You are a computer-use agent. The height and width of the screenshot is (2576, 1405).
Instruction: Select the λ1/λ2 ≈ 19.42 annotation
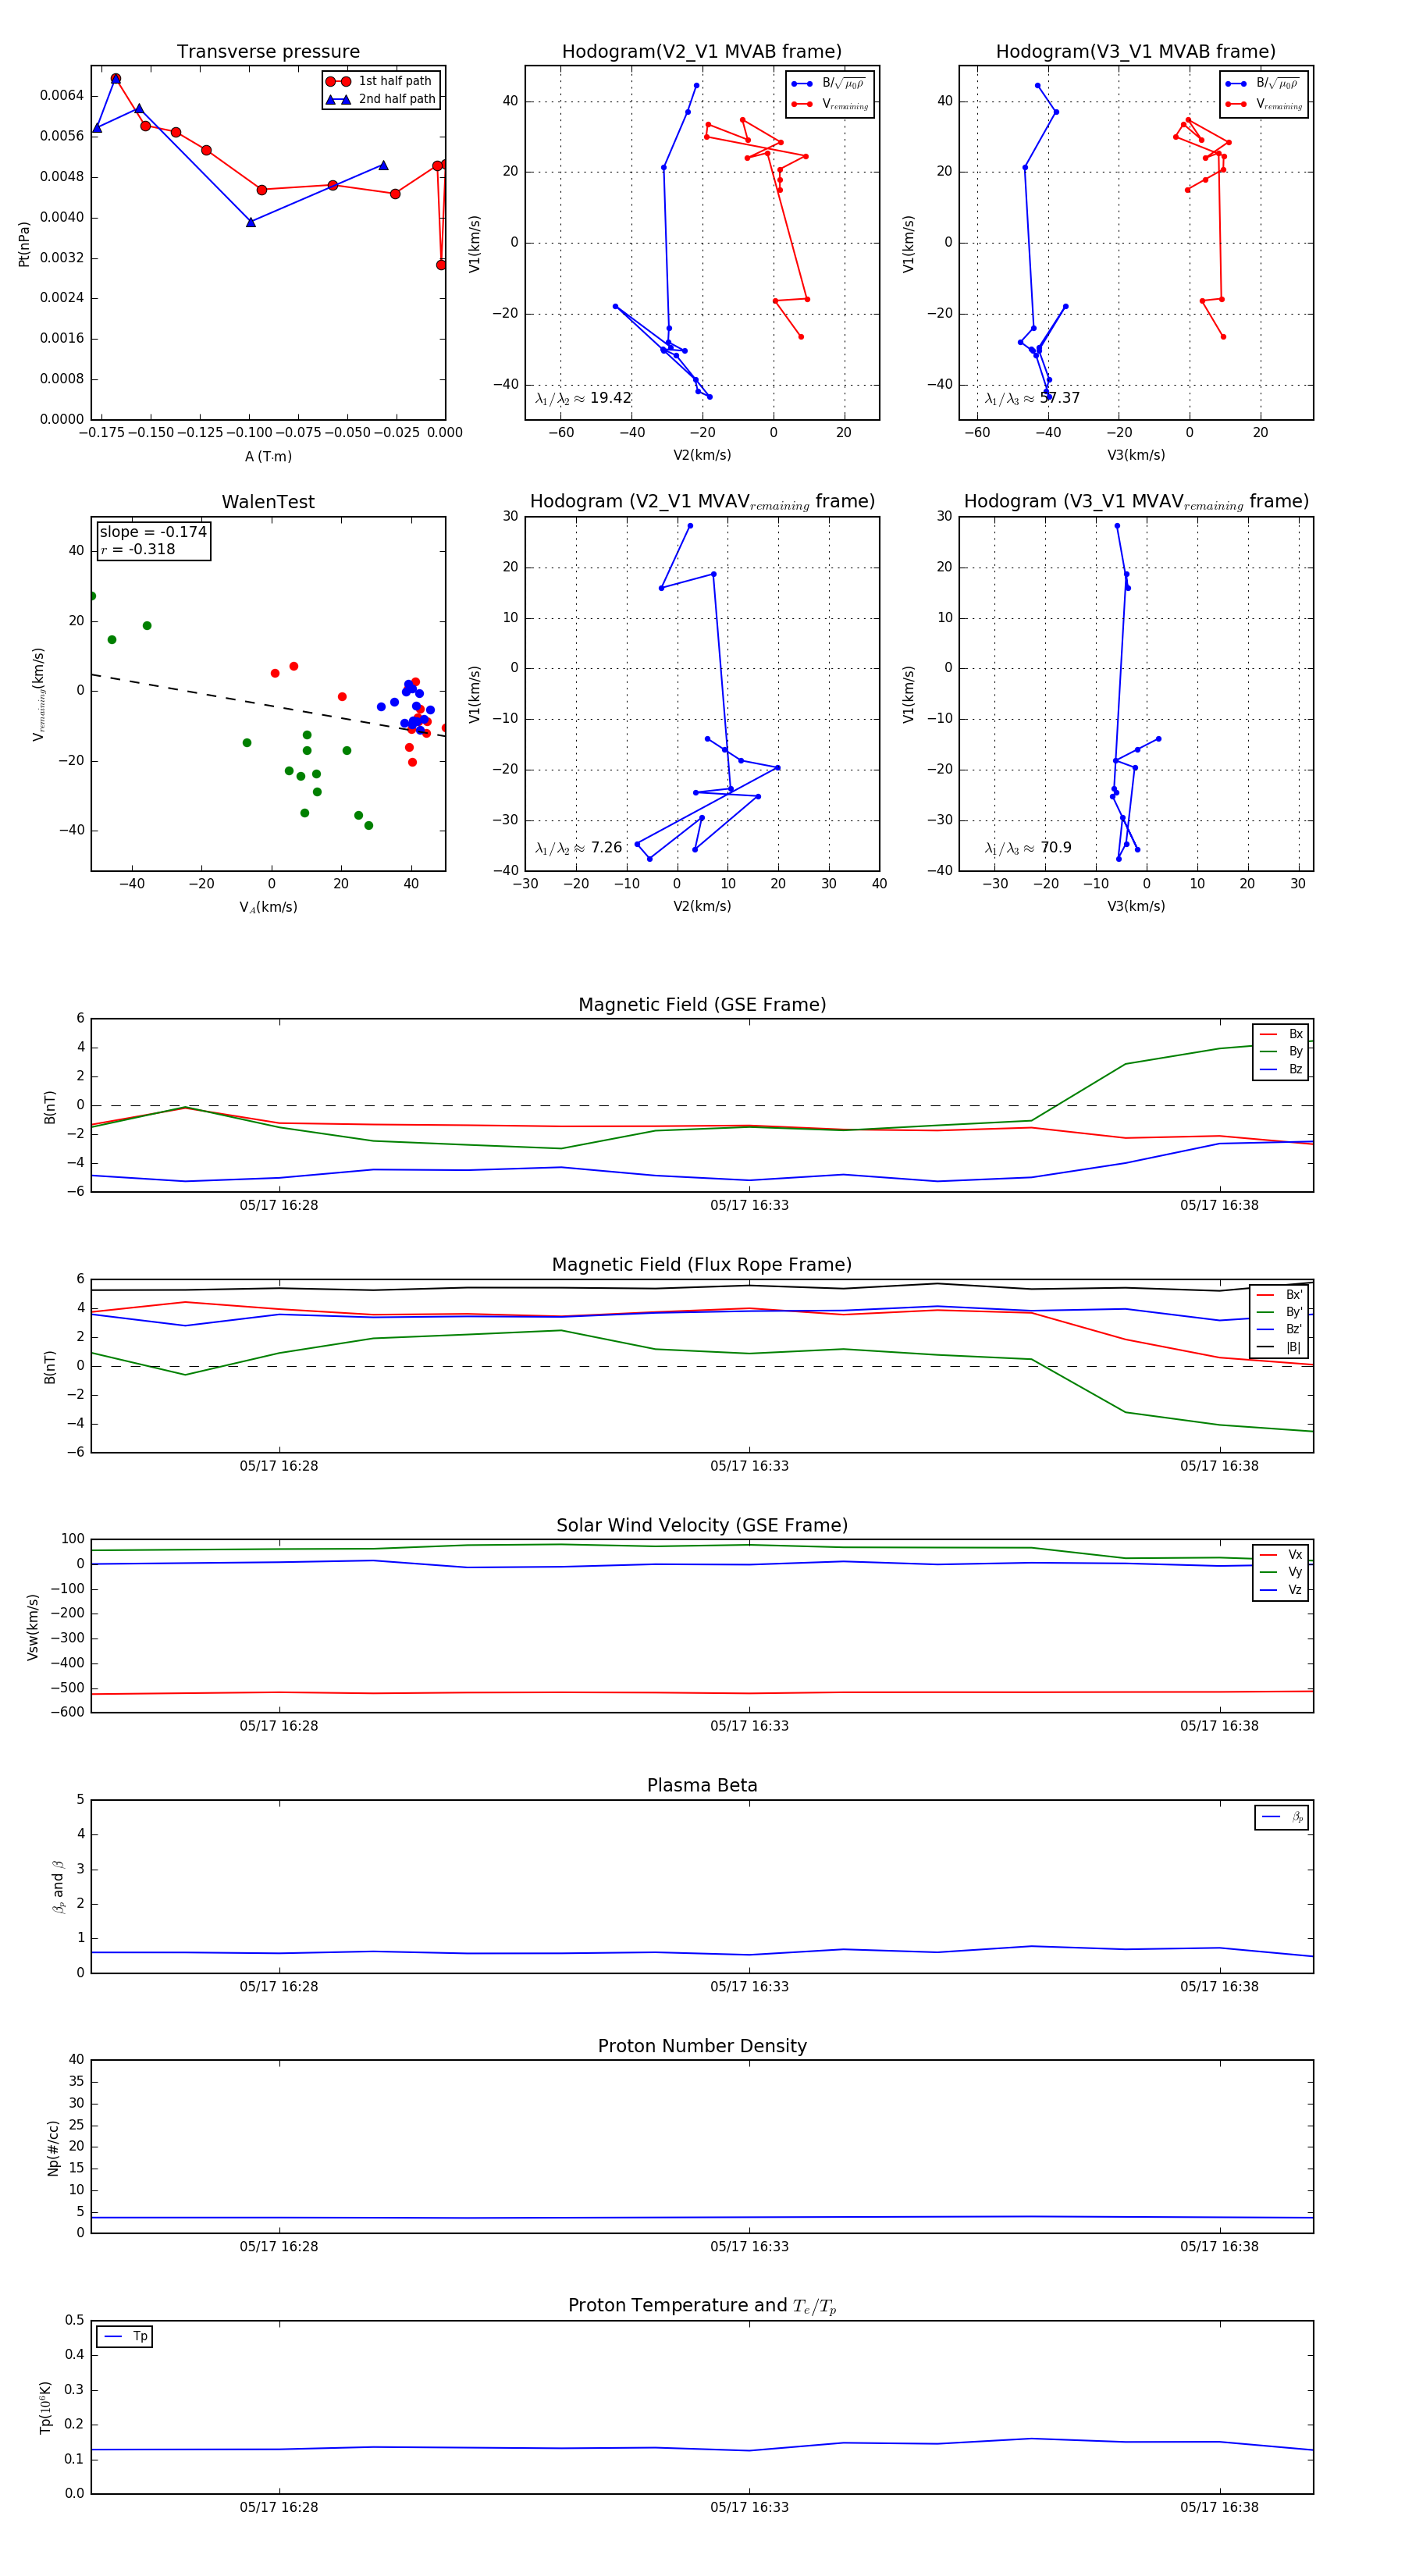click(x=583, y=398)
